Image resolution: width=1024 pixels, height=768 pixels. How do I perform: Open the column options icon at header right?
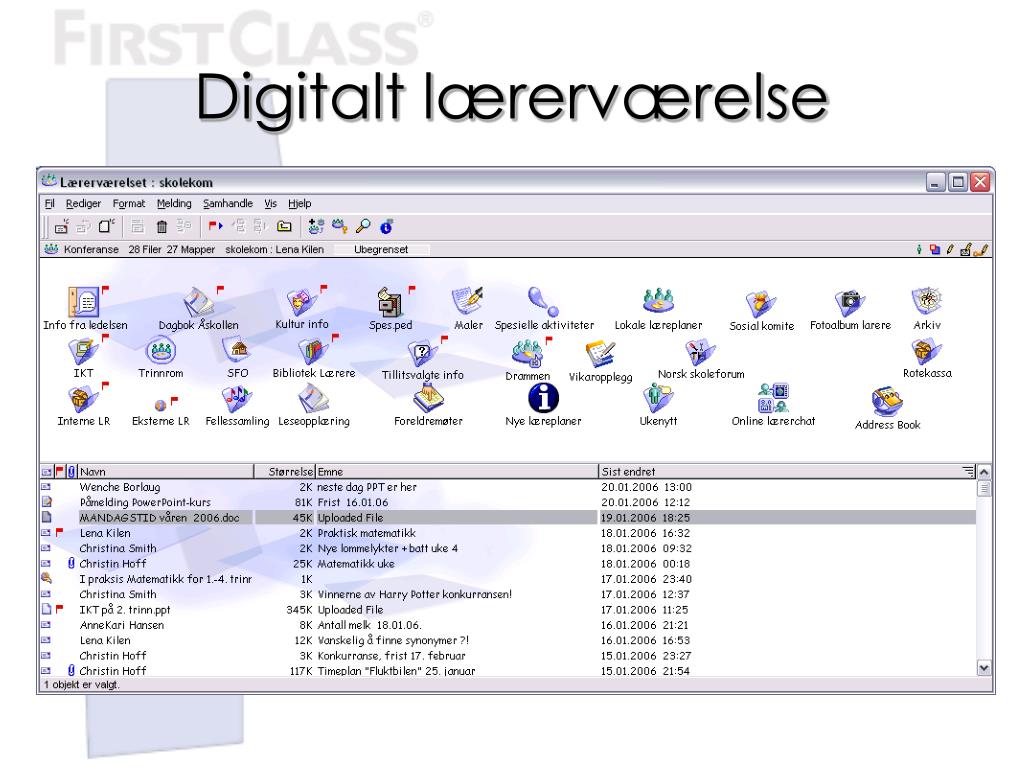click(x=968, y=471)
